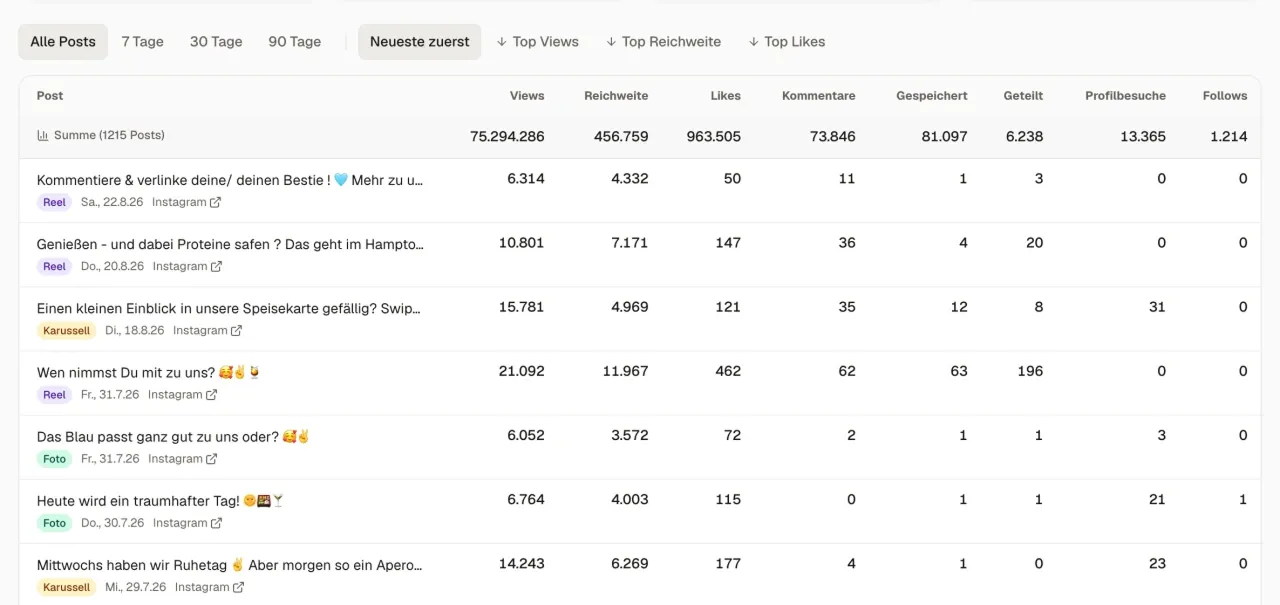This screenshot has width=1280, height=605.
Task: Click the arrow icon of Top Views sort
Action: (x=502, y=42)
